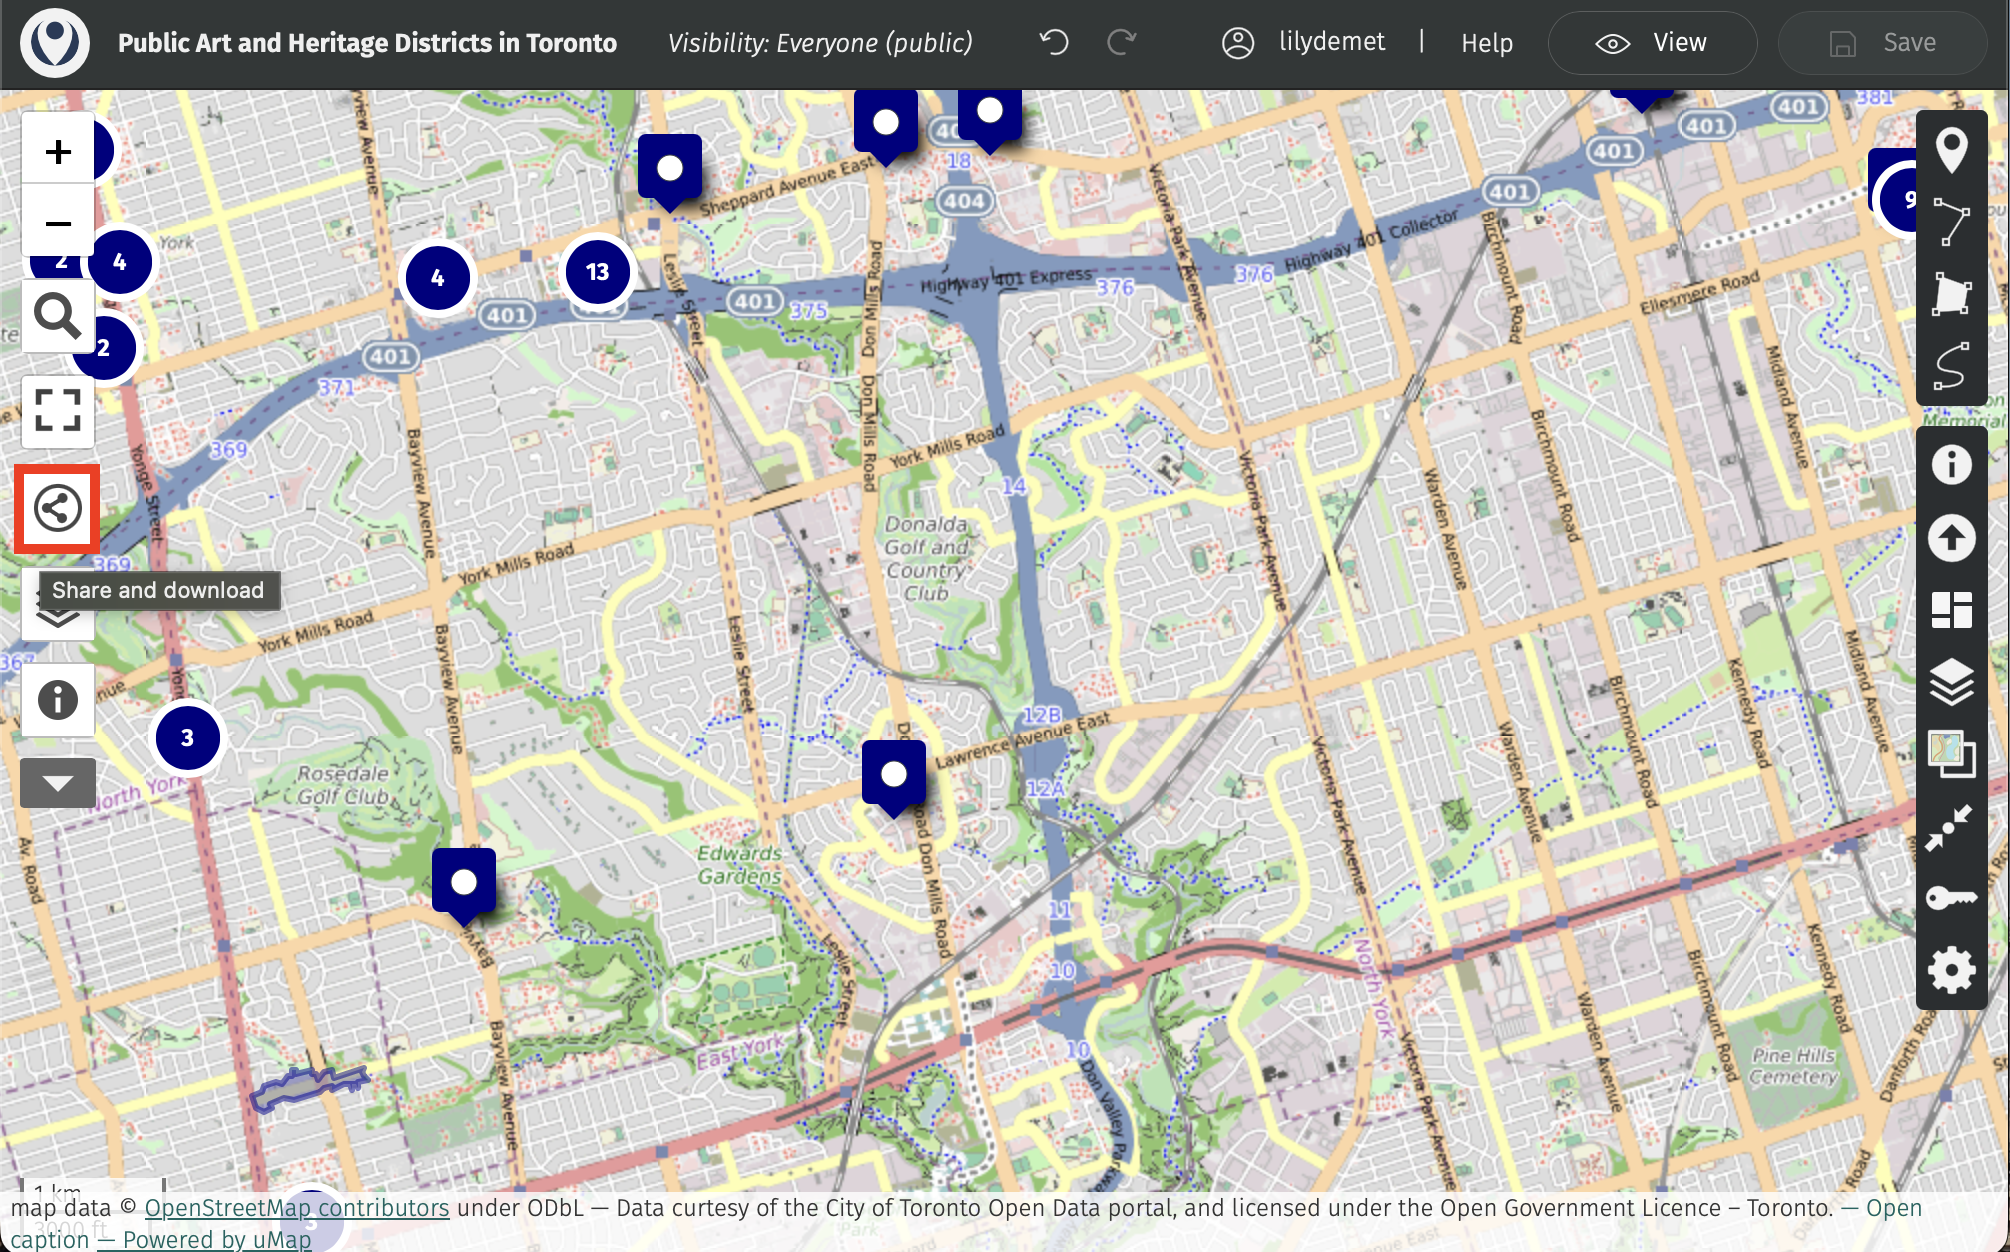Edit the map title text
This screenshot has height=1252, width=2010.
367,43
